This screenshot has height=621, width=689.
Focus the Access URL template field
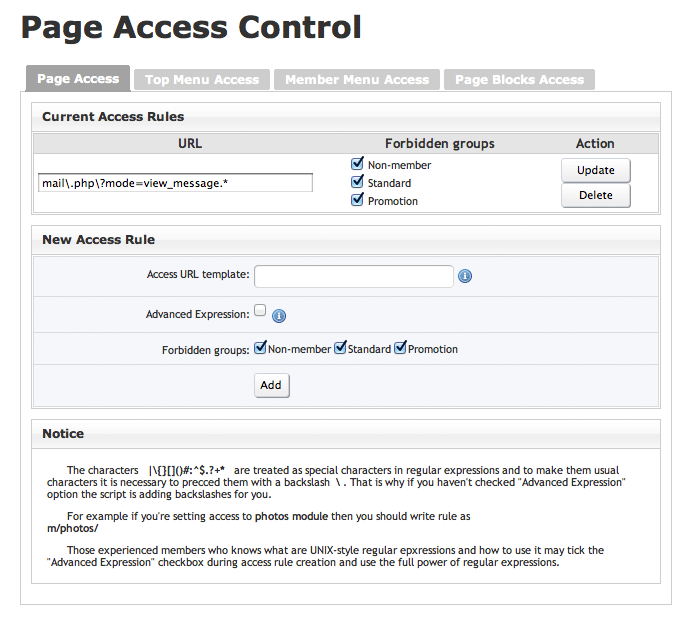click(x=354, y=276)
